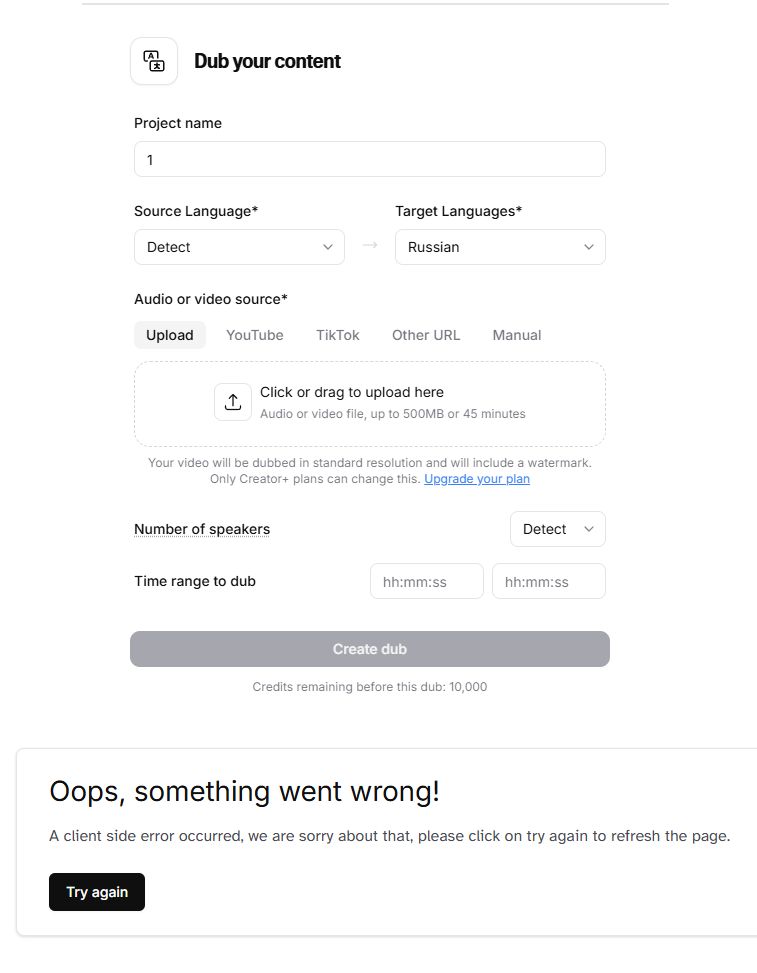Click the Create dub button

370,649
